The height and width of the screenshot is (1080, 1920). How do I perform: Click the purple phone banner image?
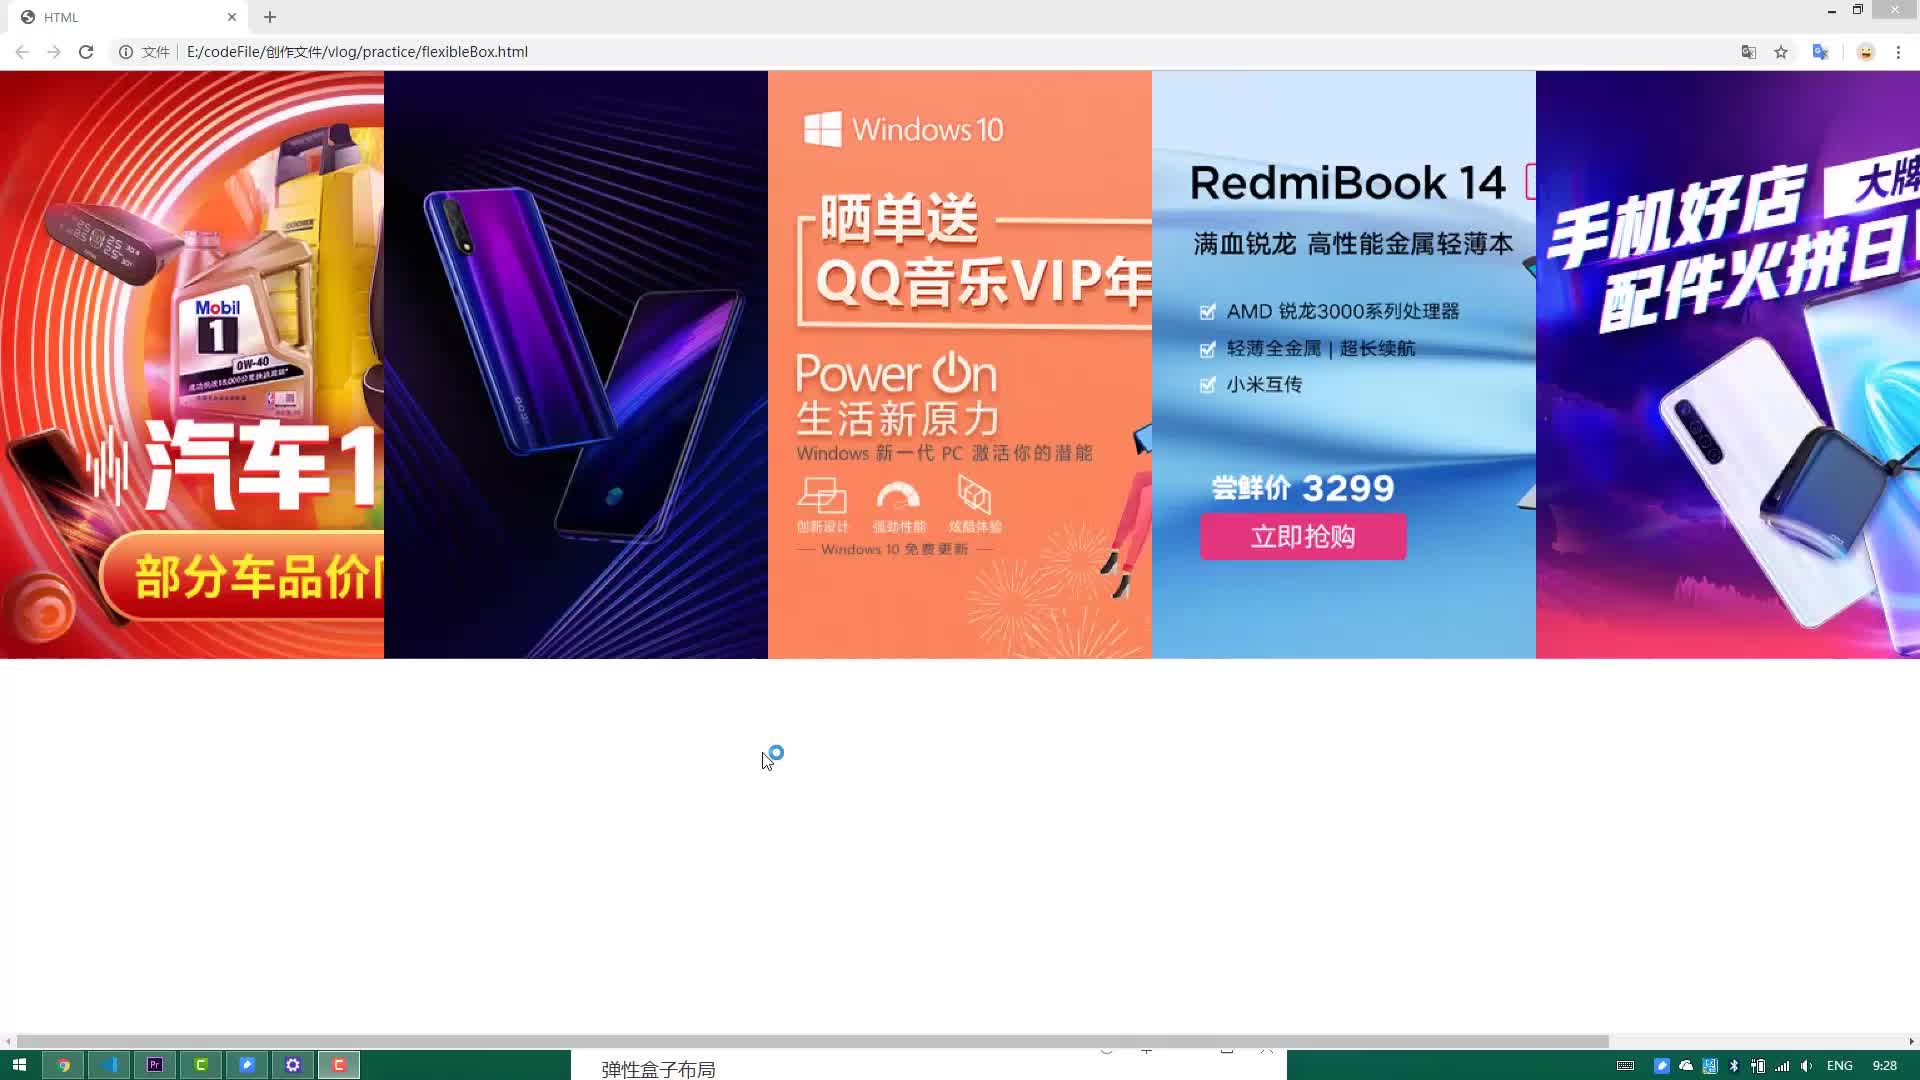(576, 364)
